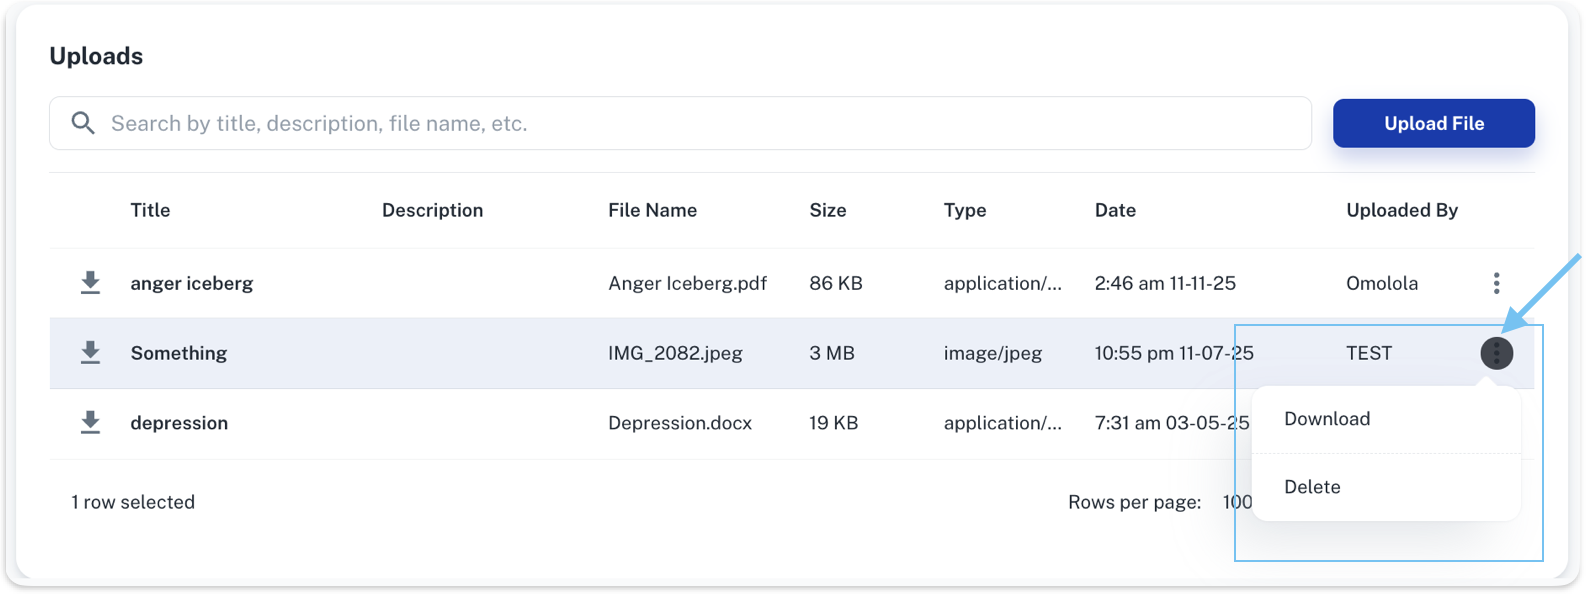The width and height of the screenshot is (1586, 596).
Task: Click the Type column header
Action: [964, 210]
